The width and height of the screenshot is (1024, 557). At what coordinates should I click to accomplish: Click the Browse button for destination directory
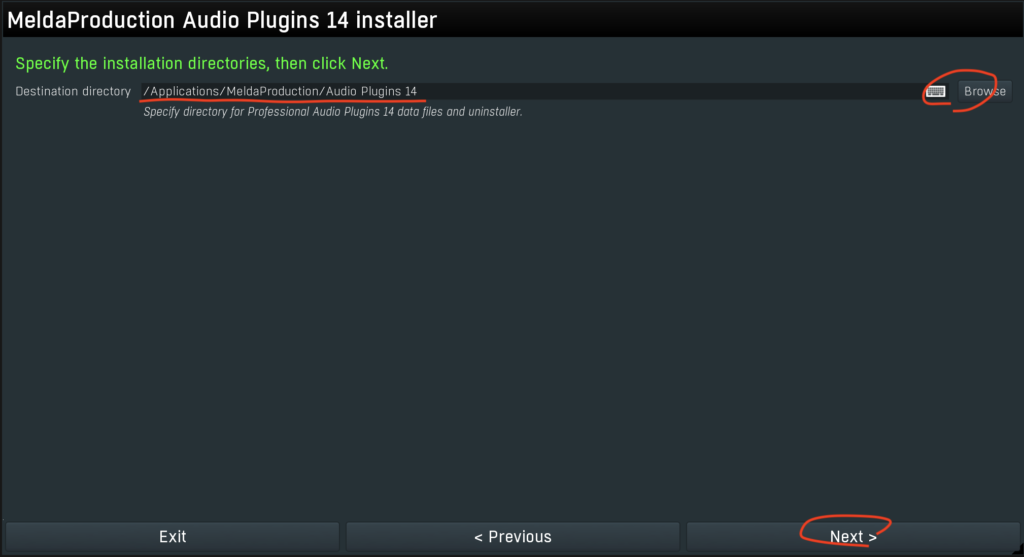point(985,91)
